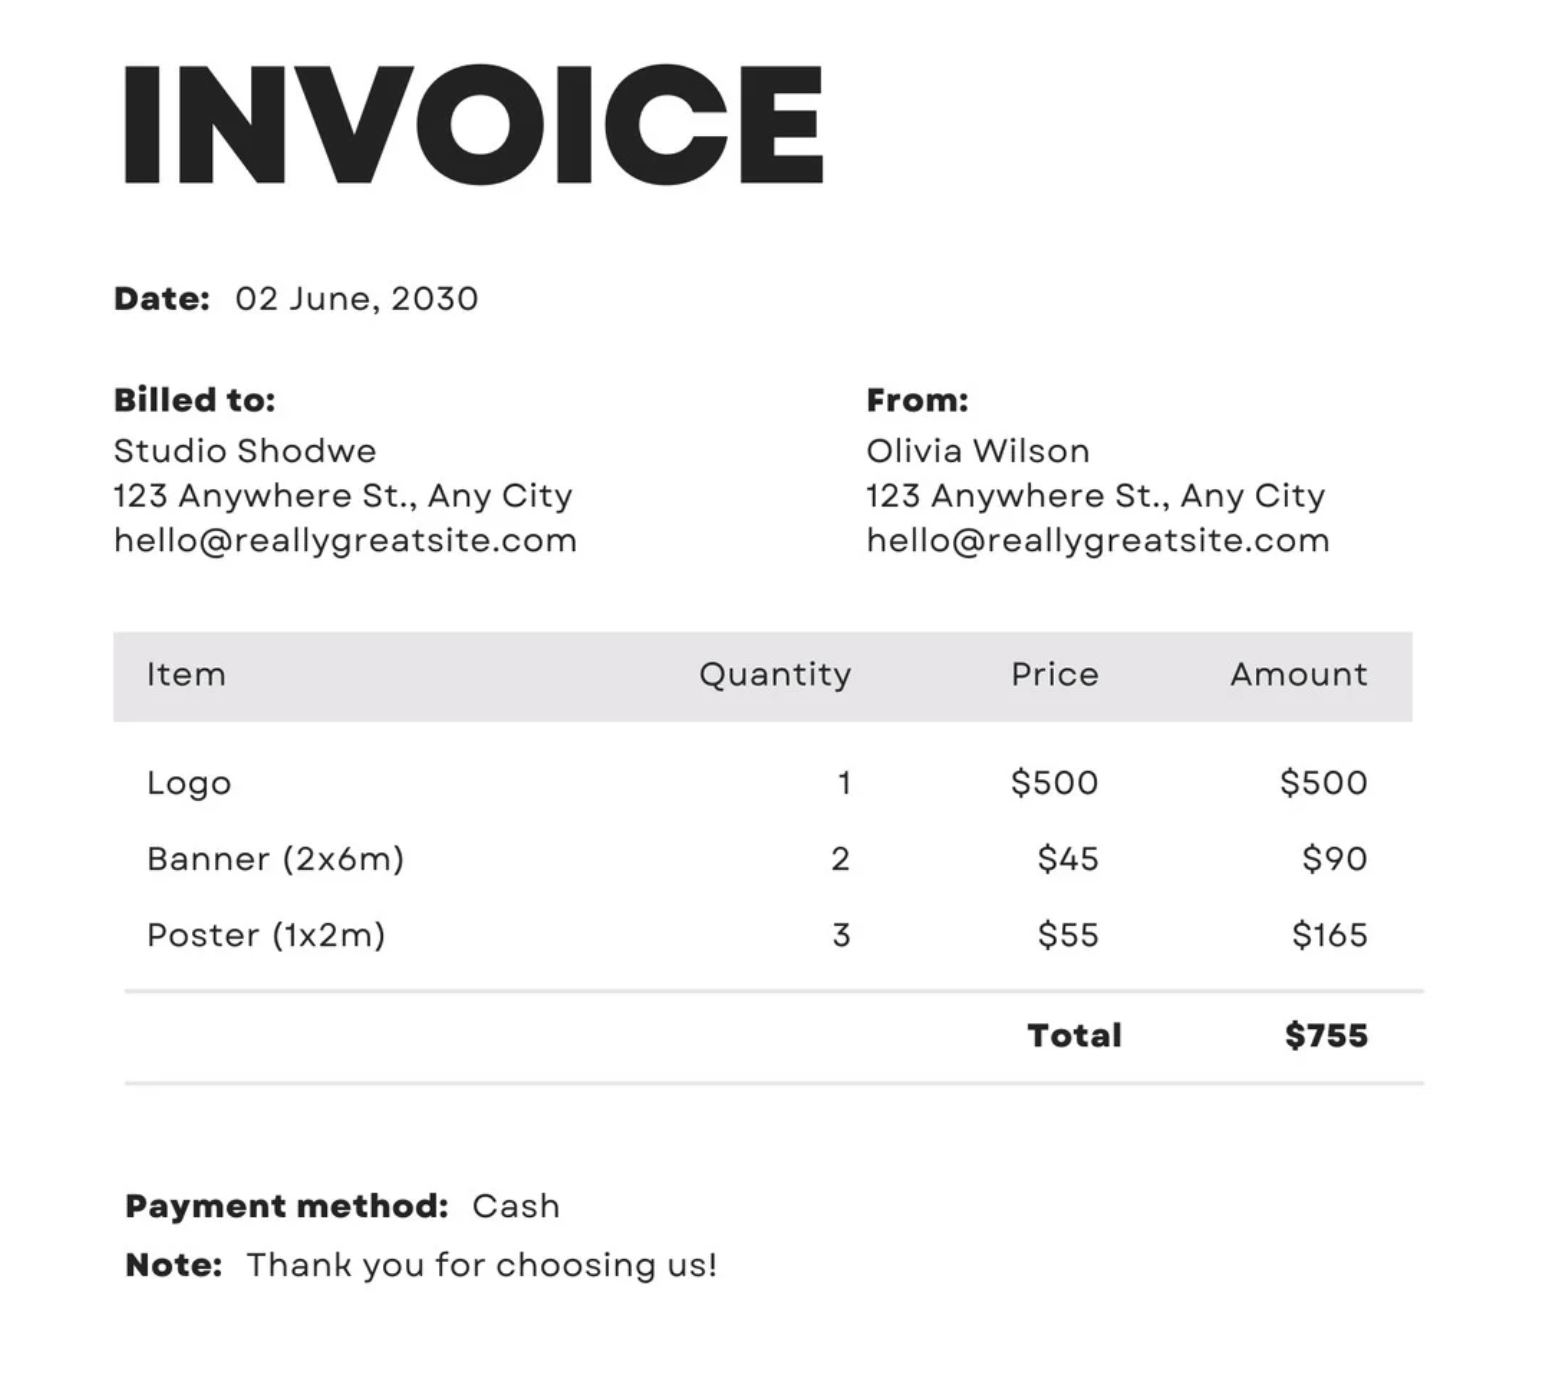
Task: Click the $165 poster amount
Action: pyautogui.click(x=1329, y=935)
